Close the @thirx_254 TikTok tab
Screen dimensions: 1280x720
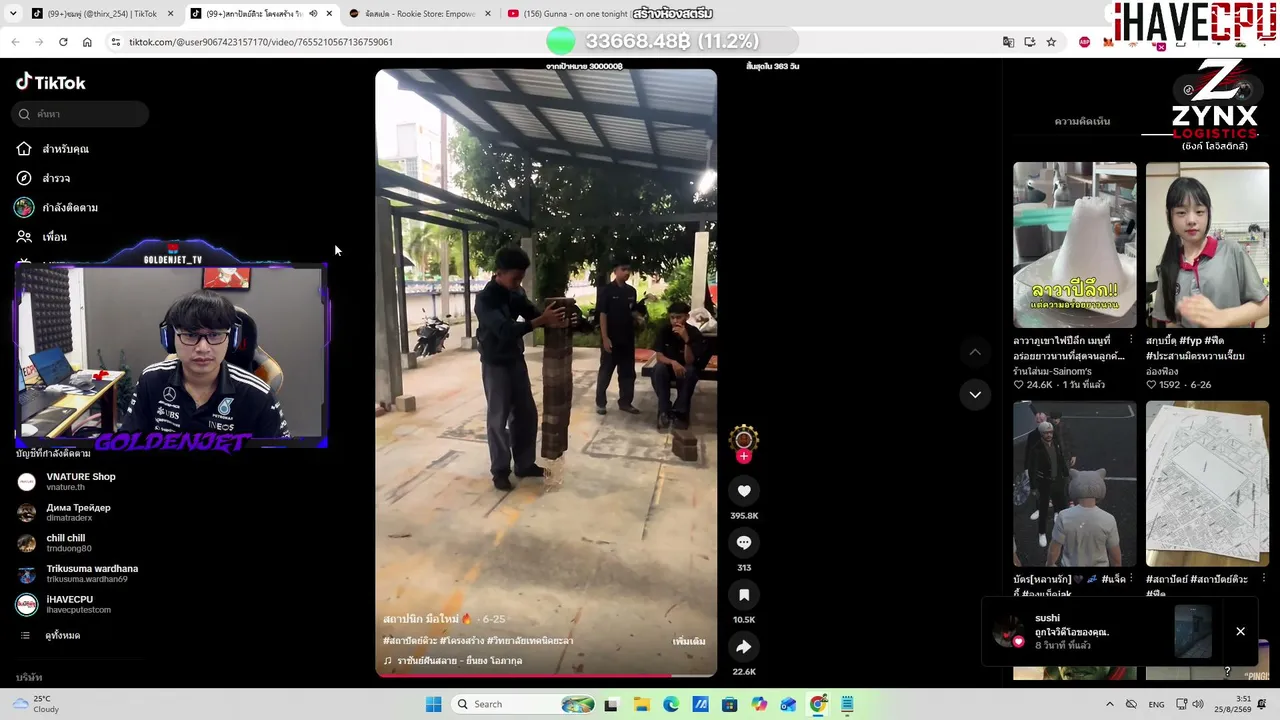170,14
